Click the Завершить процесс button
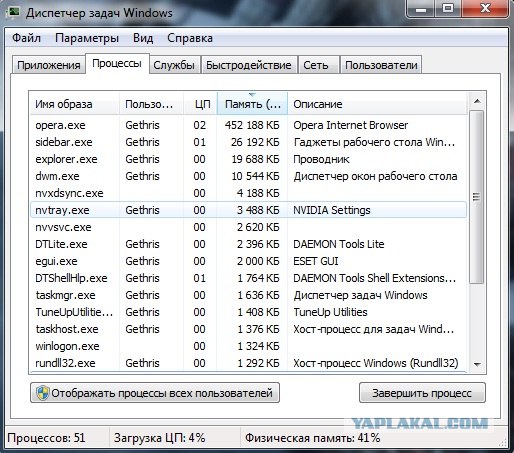514x453 pixels. (422, 393)
